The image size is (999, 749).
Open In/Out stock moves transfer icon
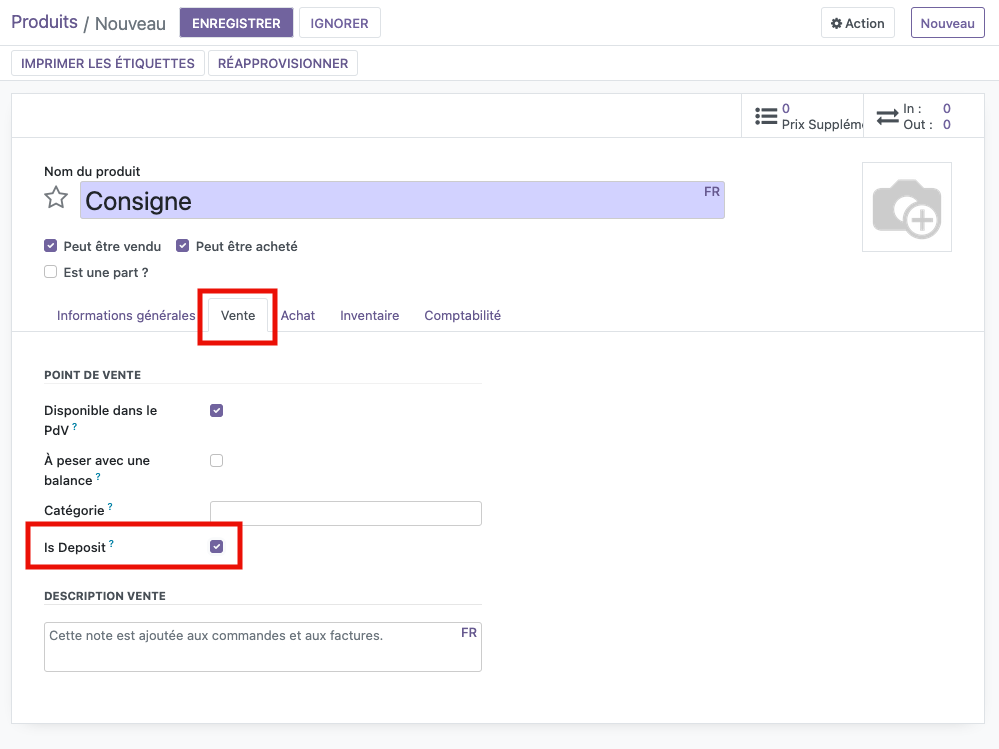point(888,116)
